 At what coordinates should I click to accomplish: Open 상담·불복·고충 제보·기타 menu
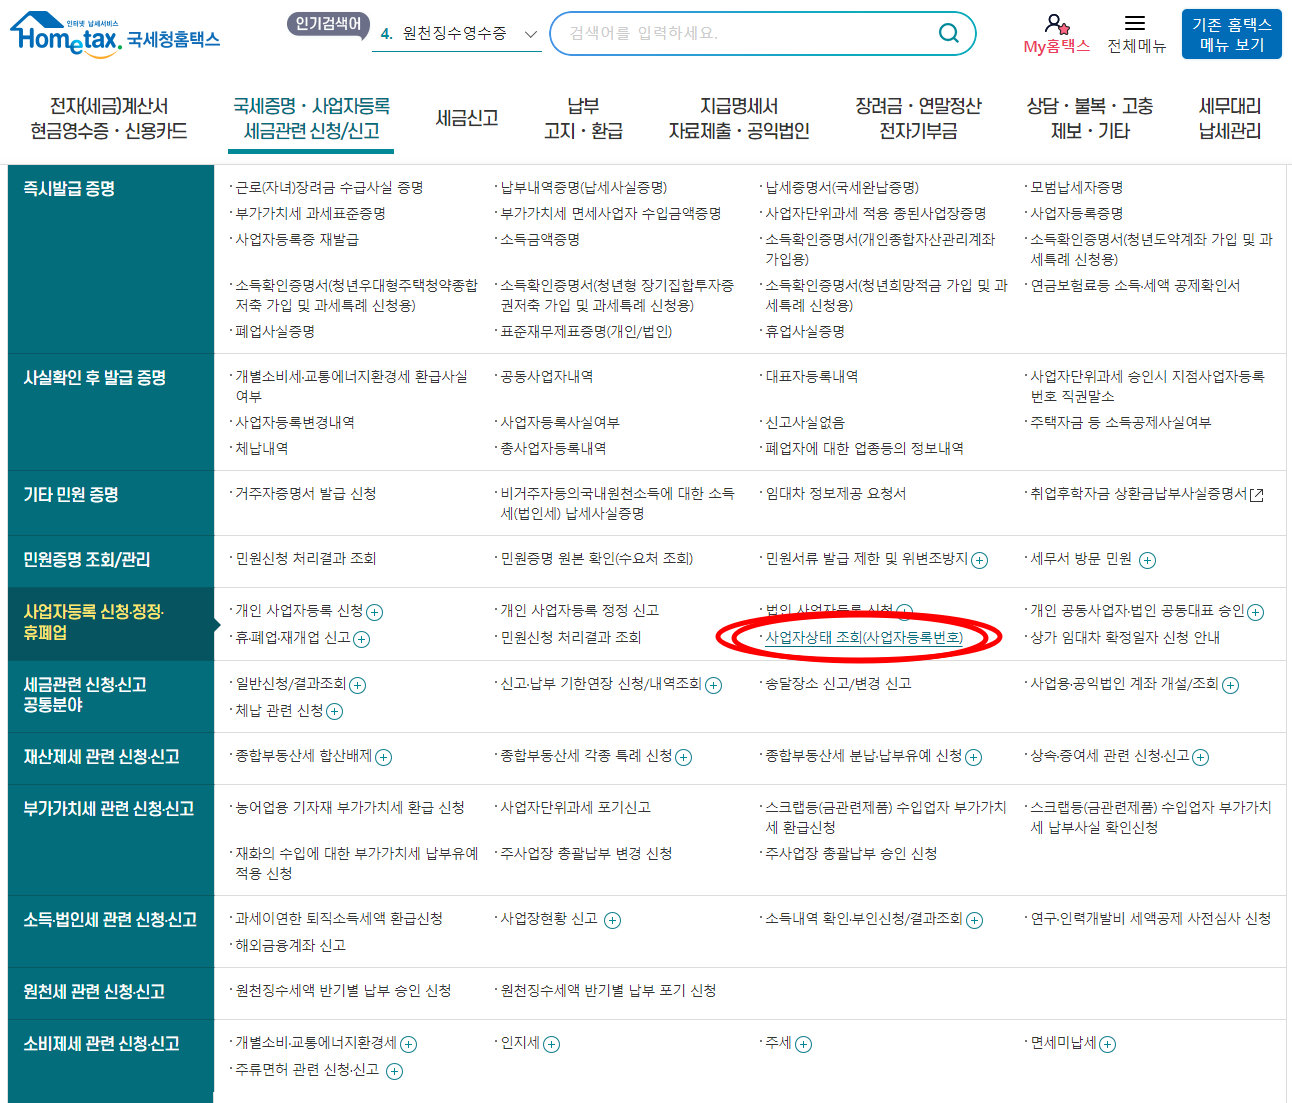(1090, 118)
